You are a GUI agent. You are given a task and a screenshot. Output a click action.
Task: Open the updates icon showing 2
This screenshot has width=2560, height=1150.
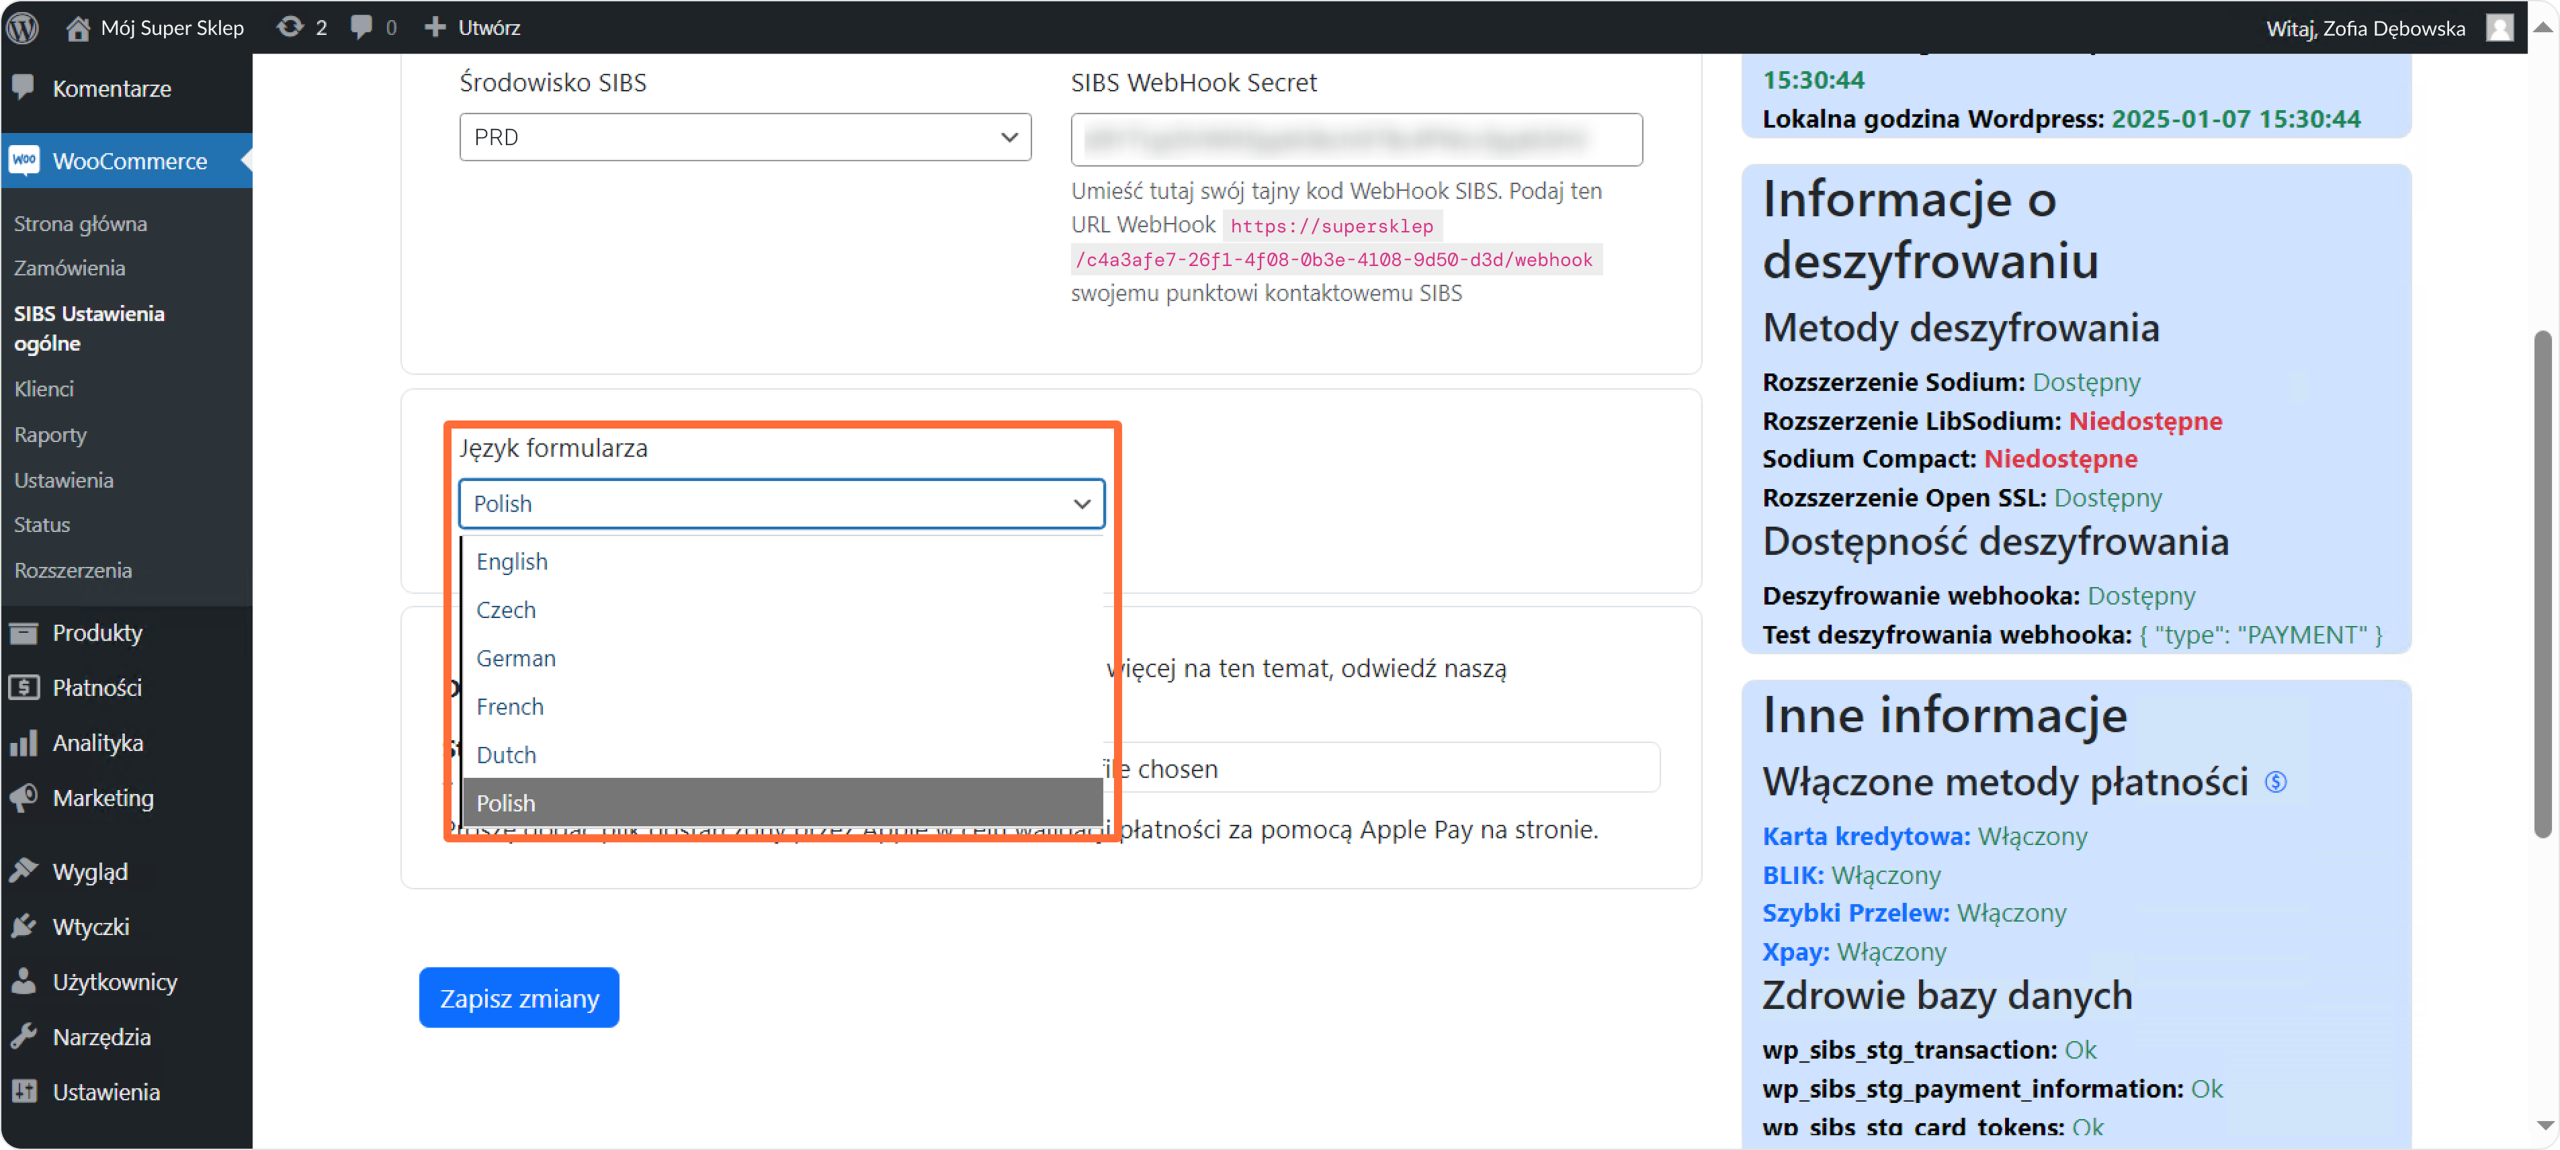click(290, 27)
